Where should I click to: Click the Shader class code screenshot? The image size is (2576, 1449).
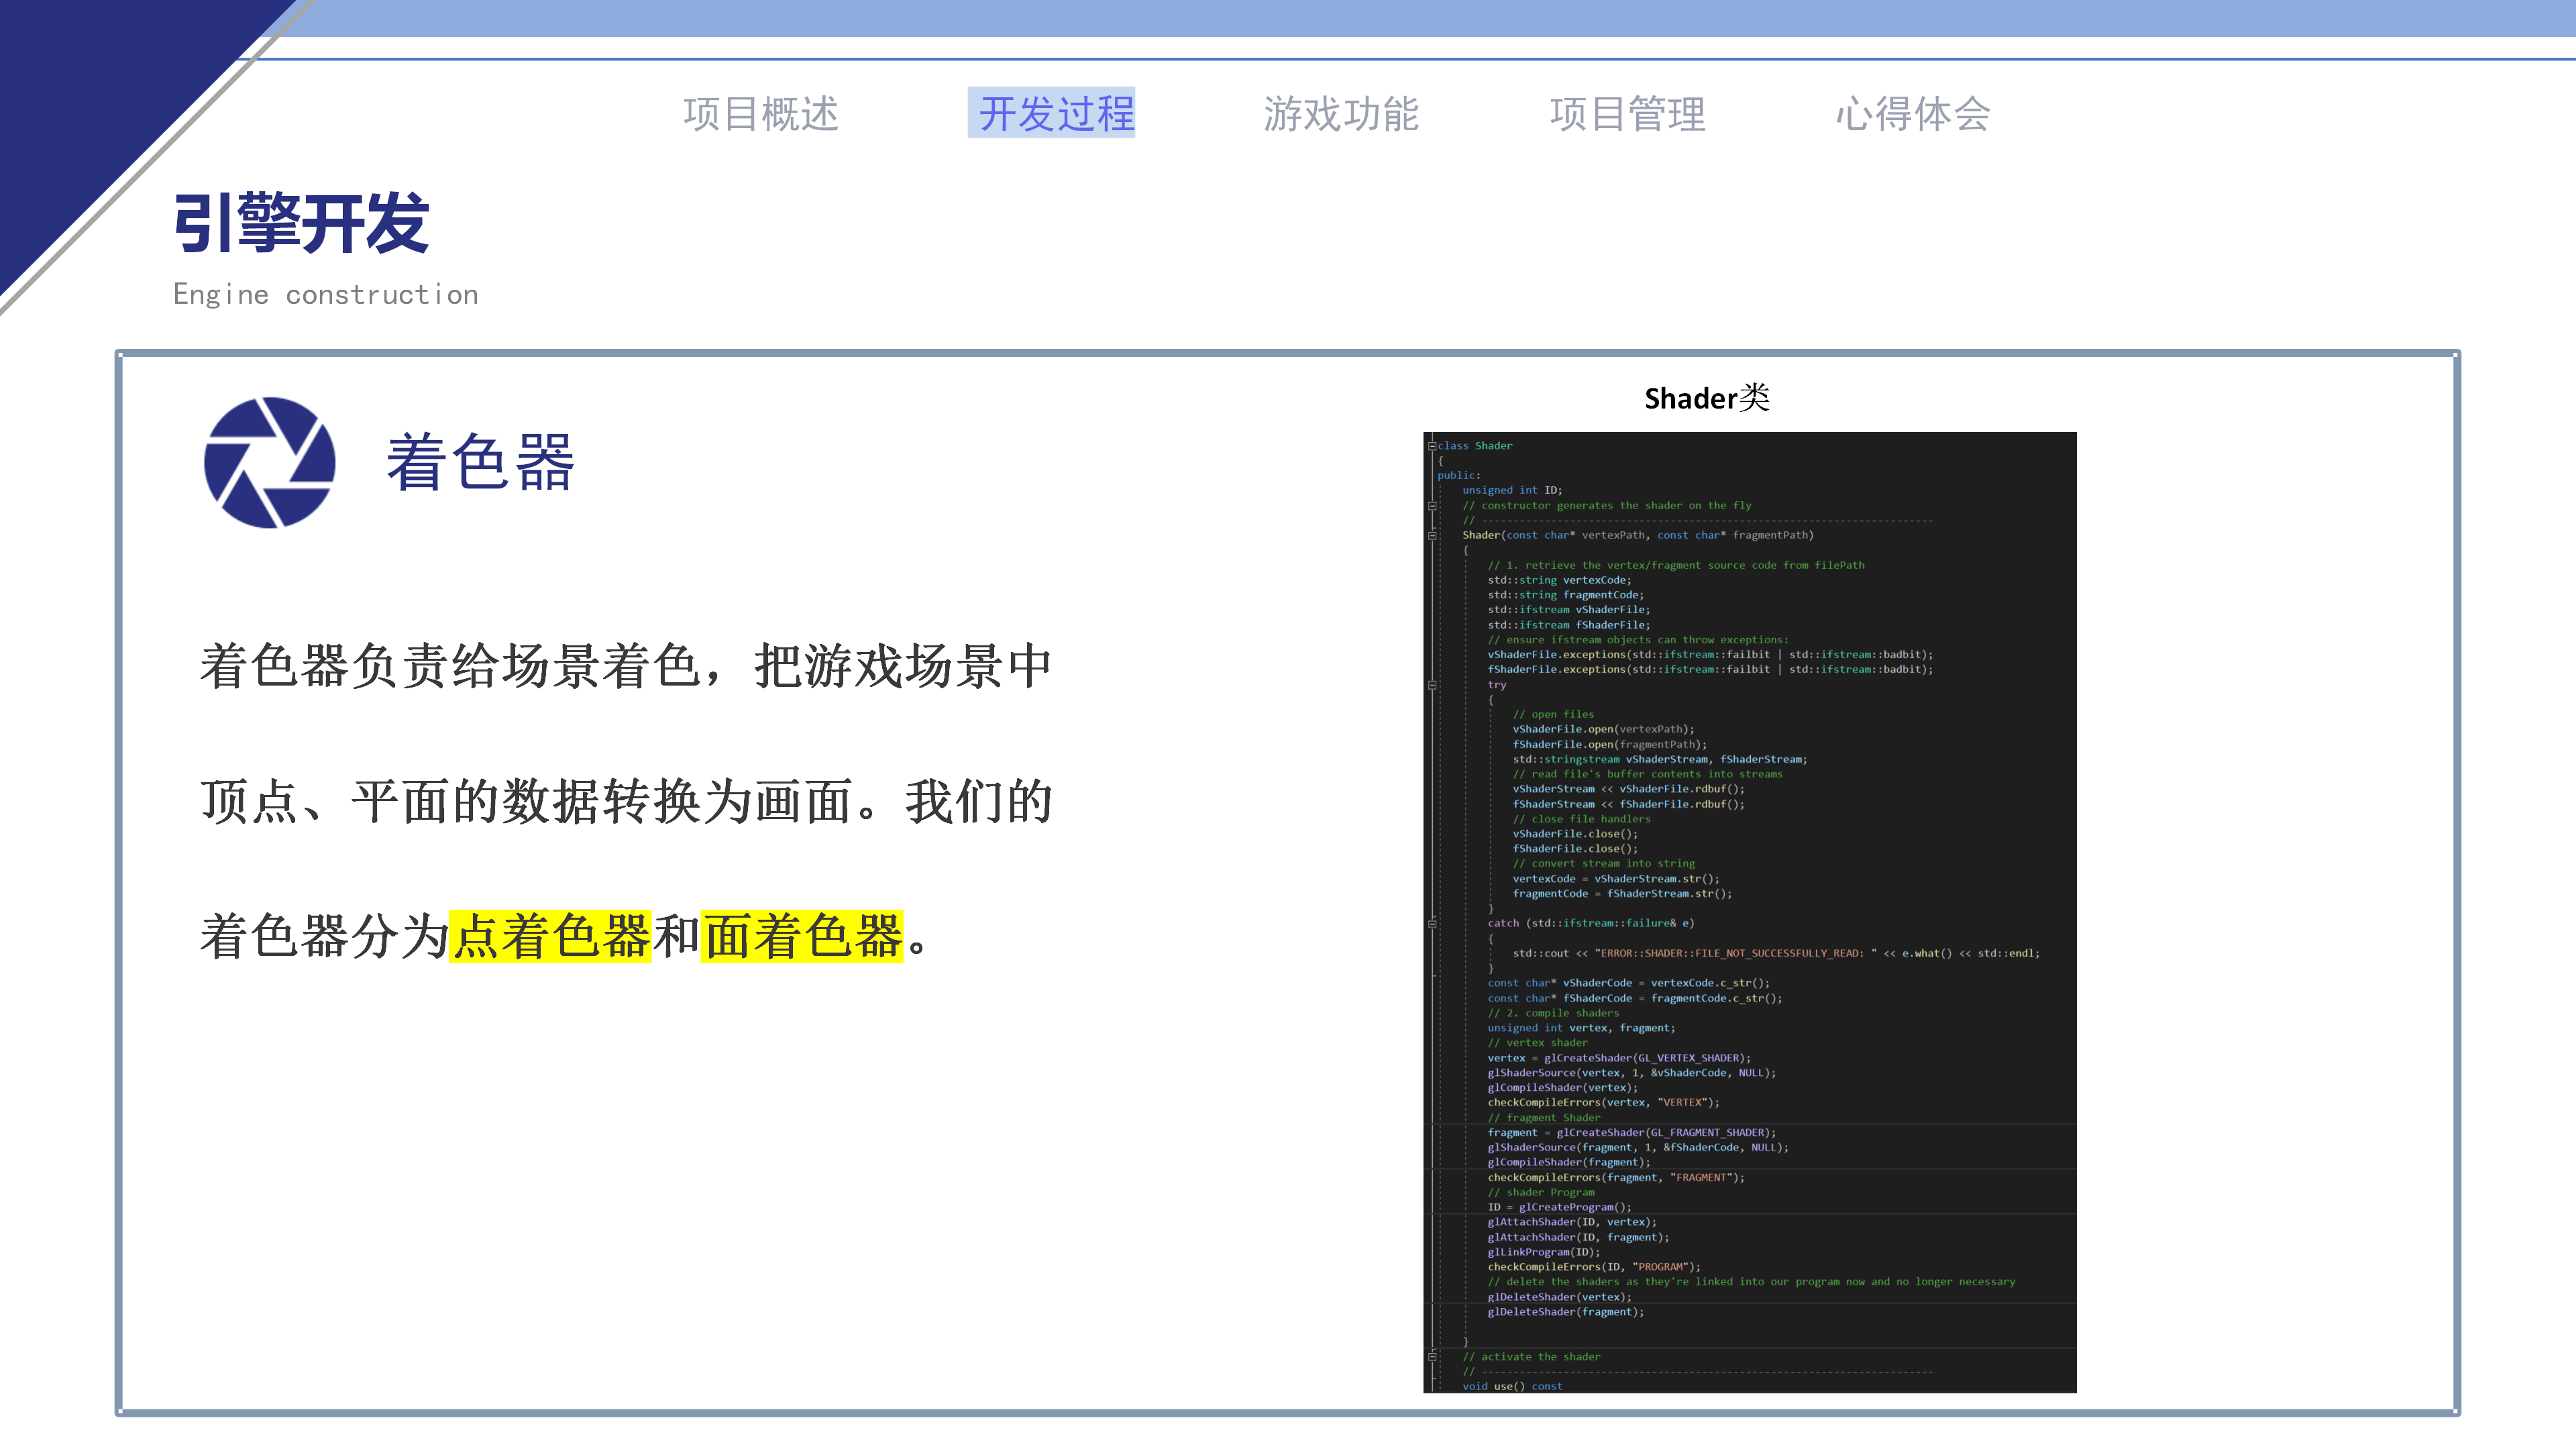[x=1749, y=910]
